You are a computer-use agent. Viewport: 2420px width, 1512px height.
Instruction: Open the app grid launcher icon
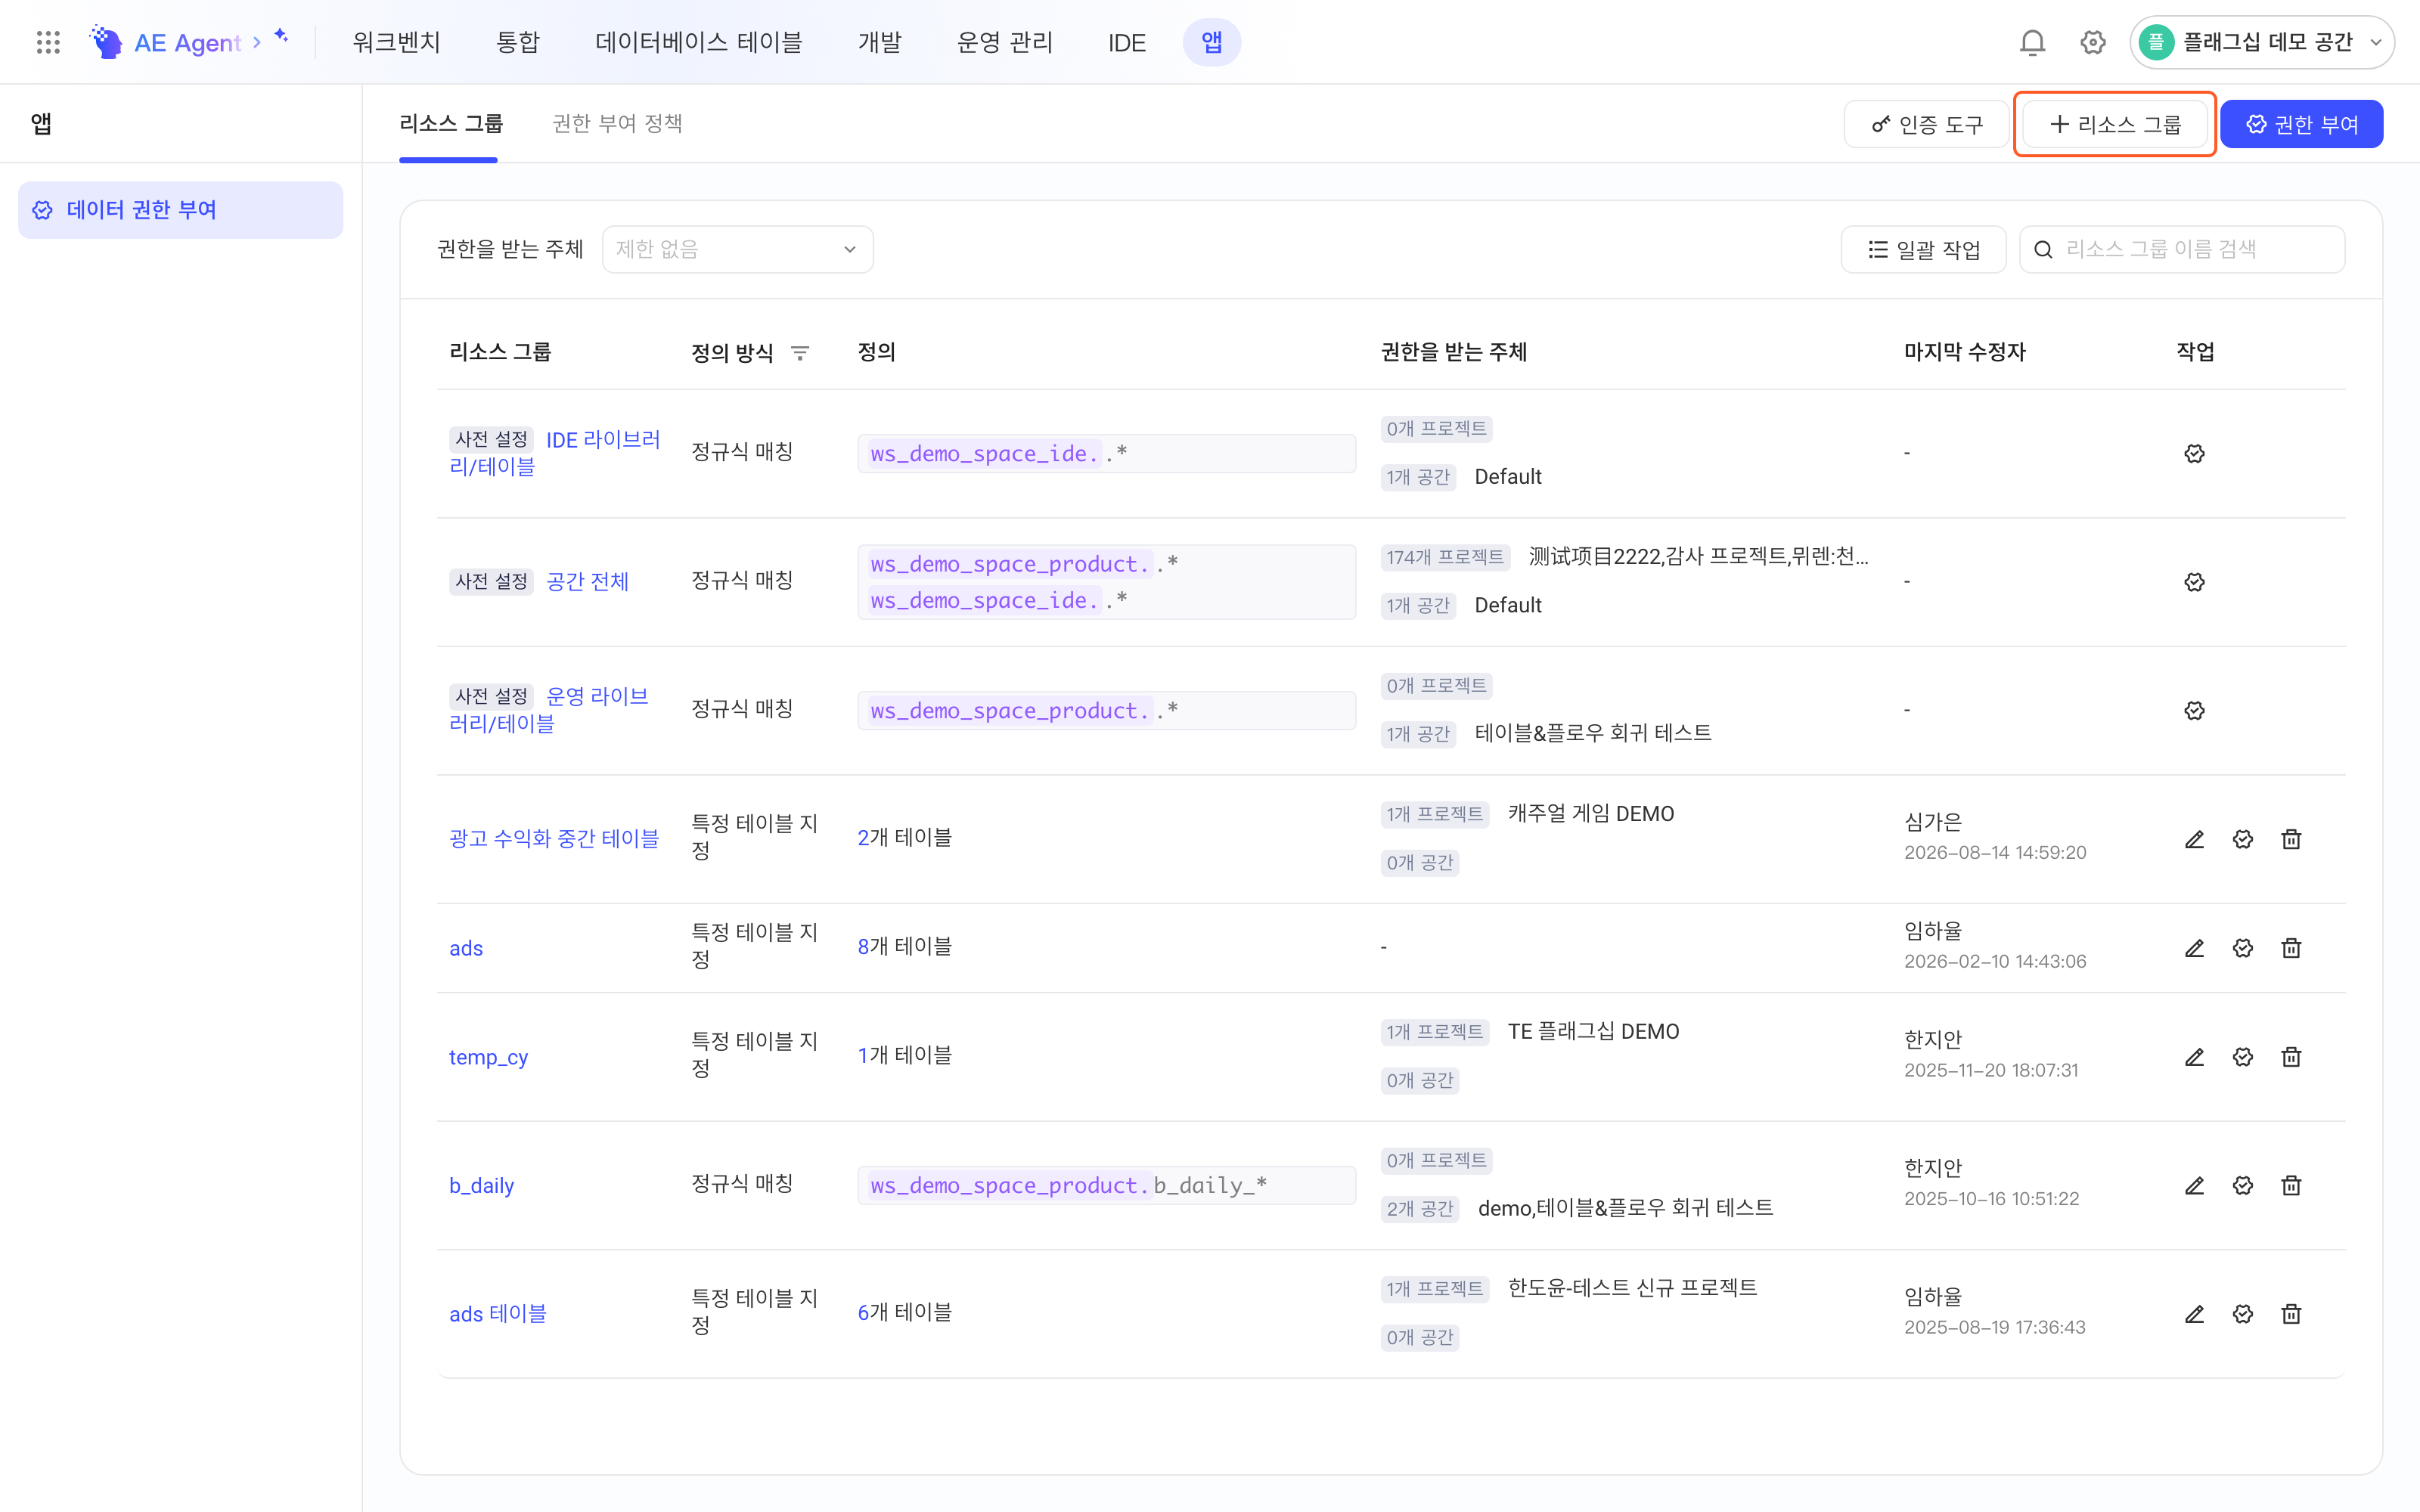[x=48, y=42]
